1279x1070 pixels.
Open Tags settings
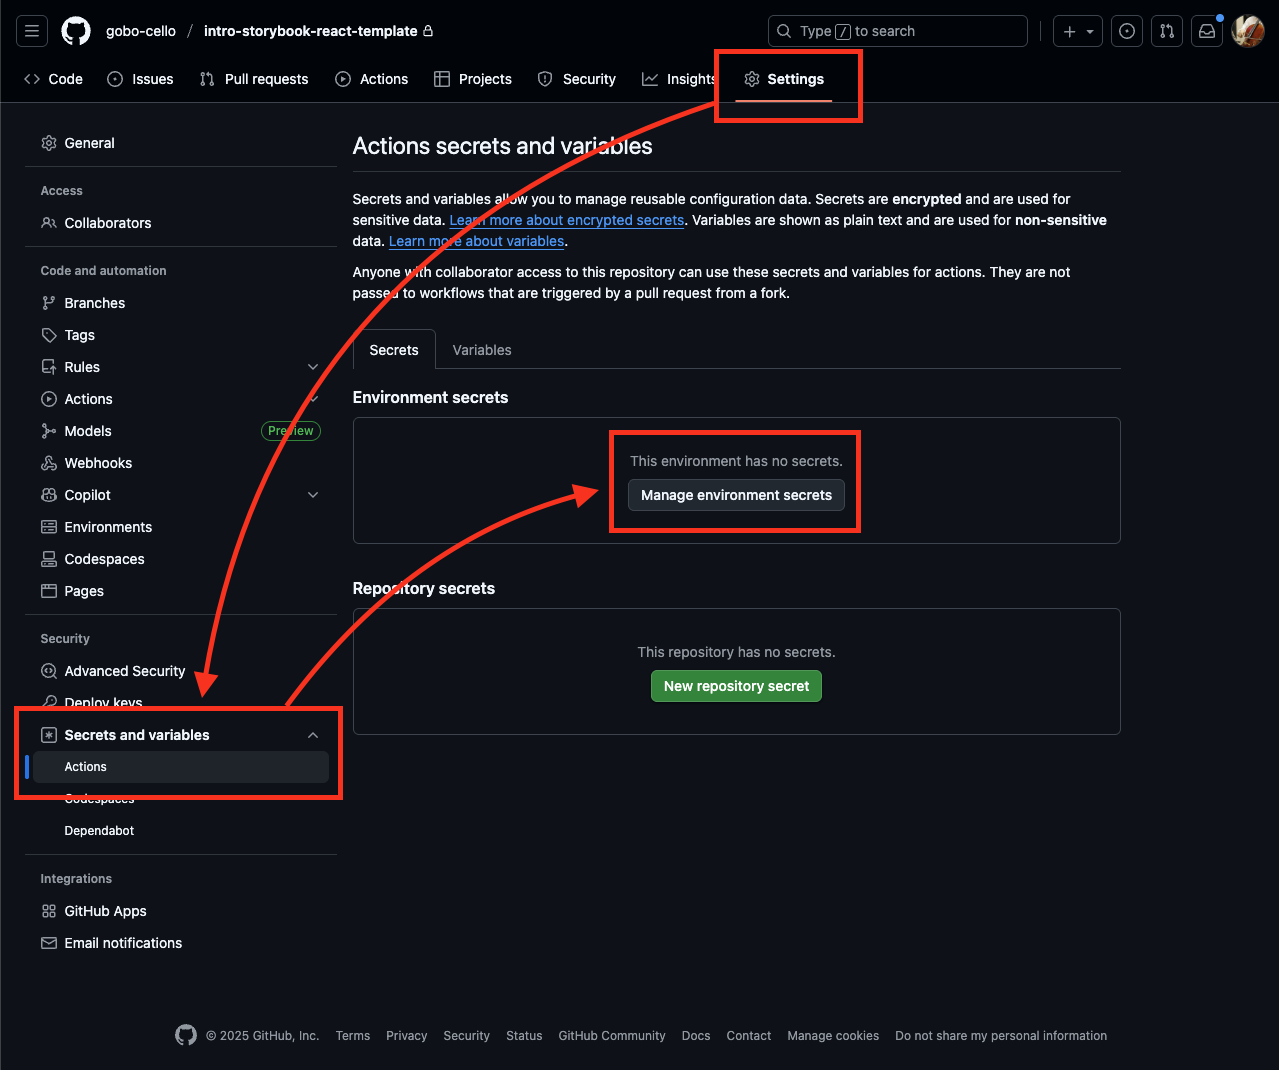[x=181, y=335]
